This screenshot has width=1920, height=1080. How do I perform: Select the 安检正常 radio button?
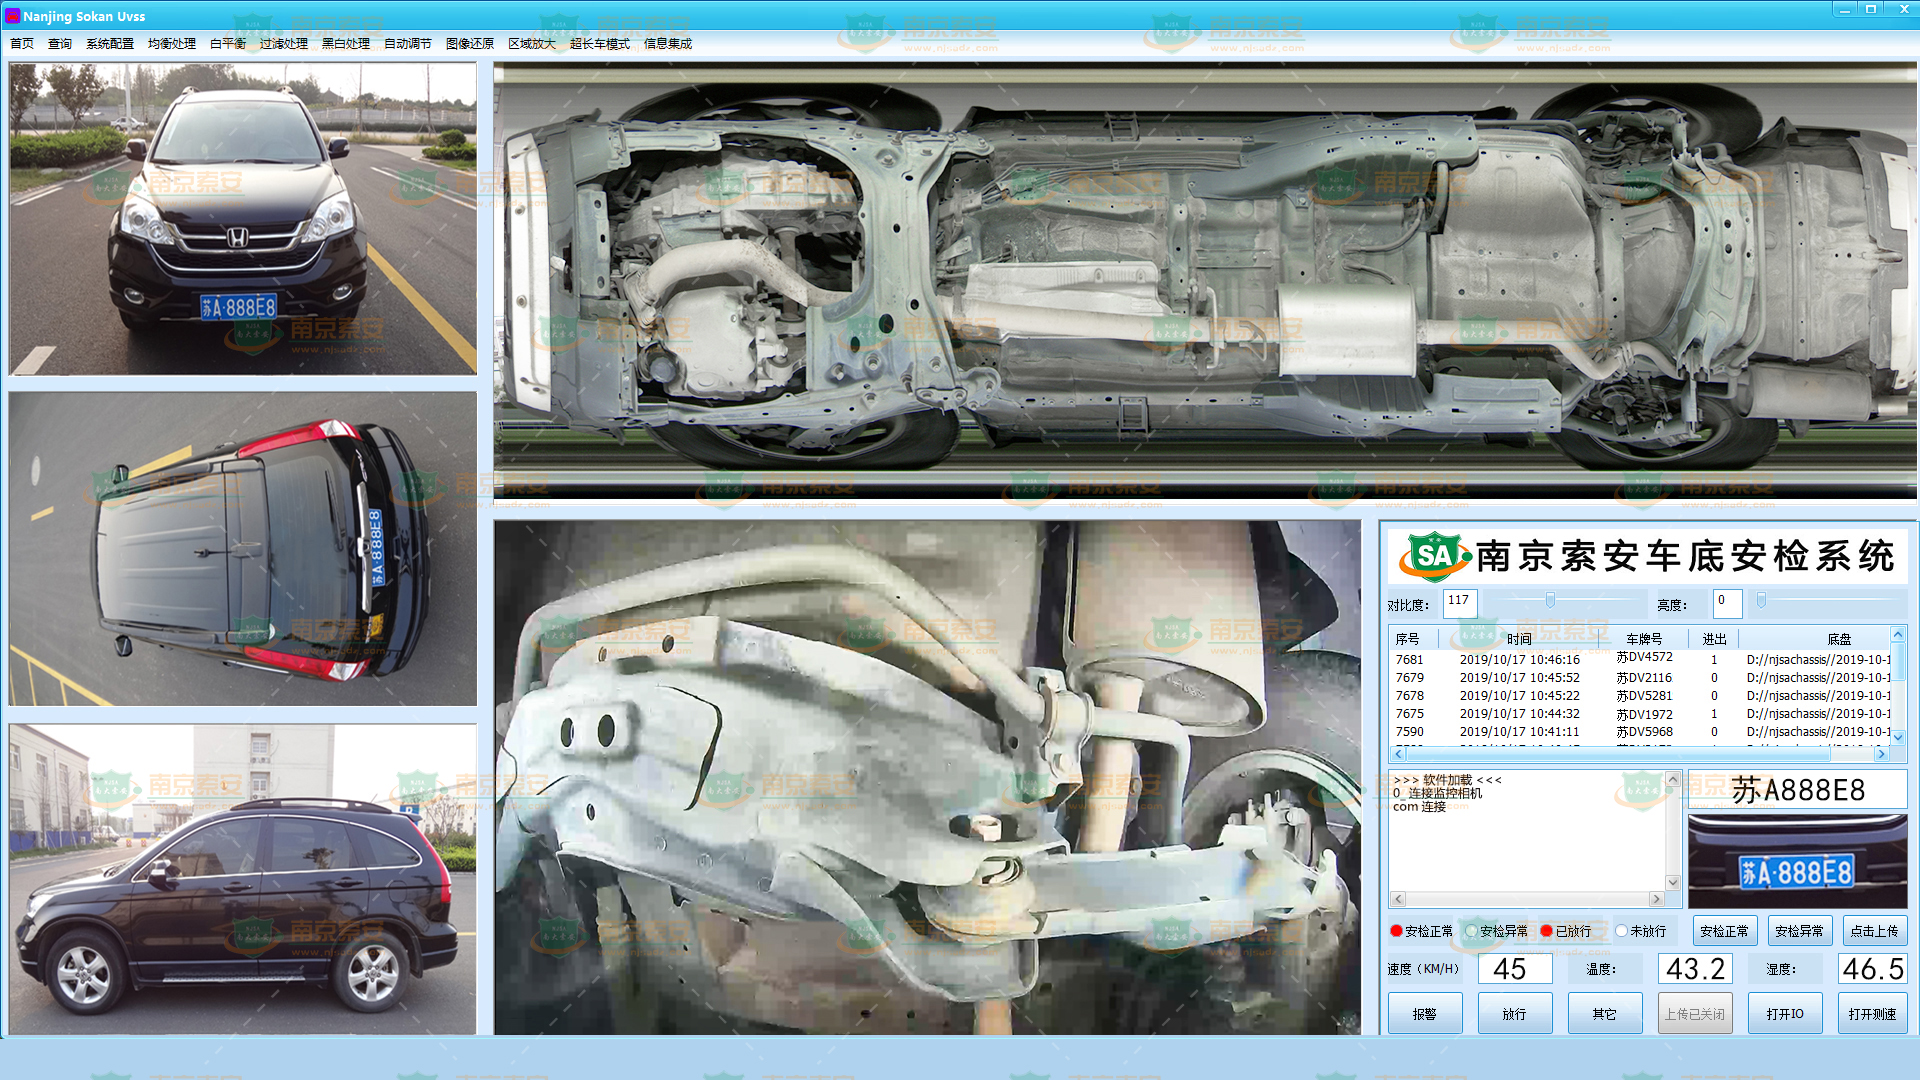pyautogui.click(x=1396, y=931)
